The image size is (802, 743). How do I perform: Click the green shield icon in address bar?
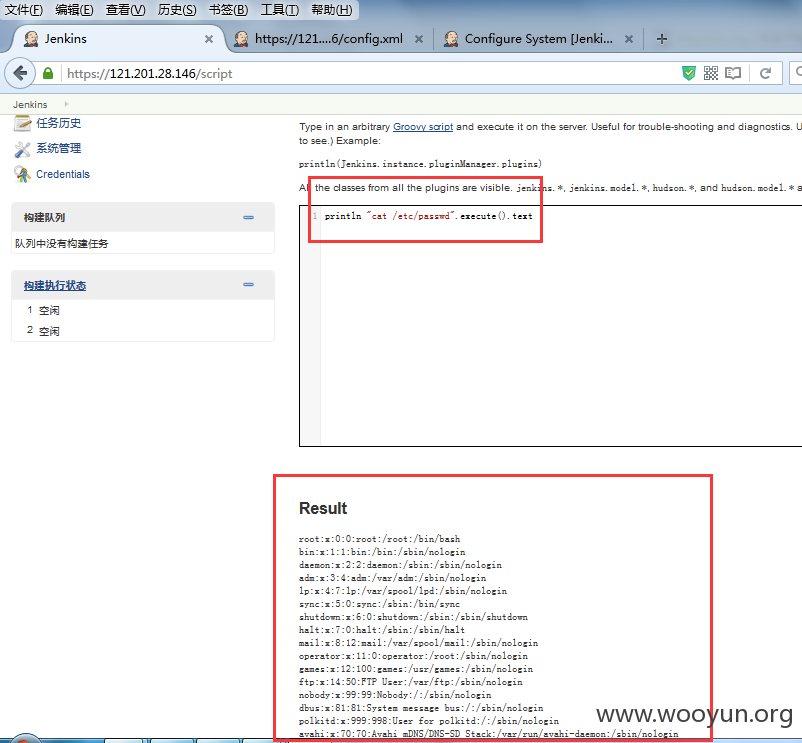(688, 74)
